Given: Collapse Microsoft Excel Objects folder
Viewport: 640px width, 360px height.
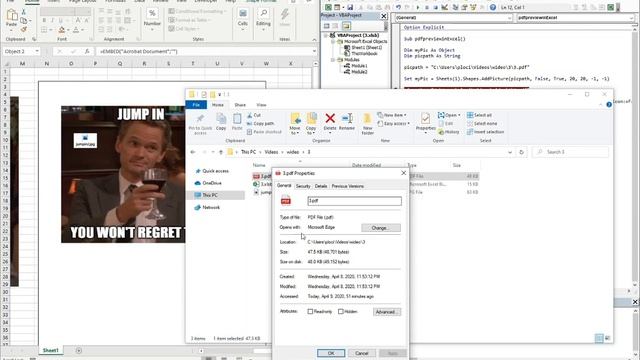Looking at the screenshot, I should point(333,42).
